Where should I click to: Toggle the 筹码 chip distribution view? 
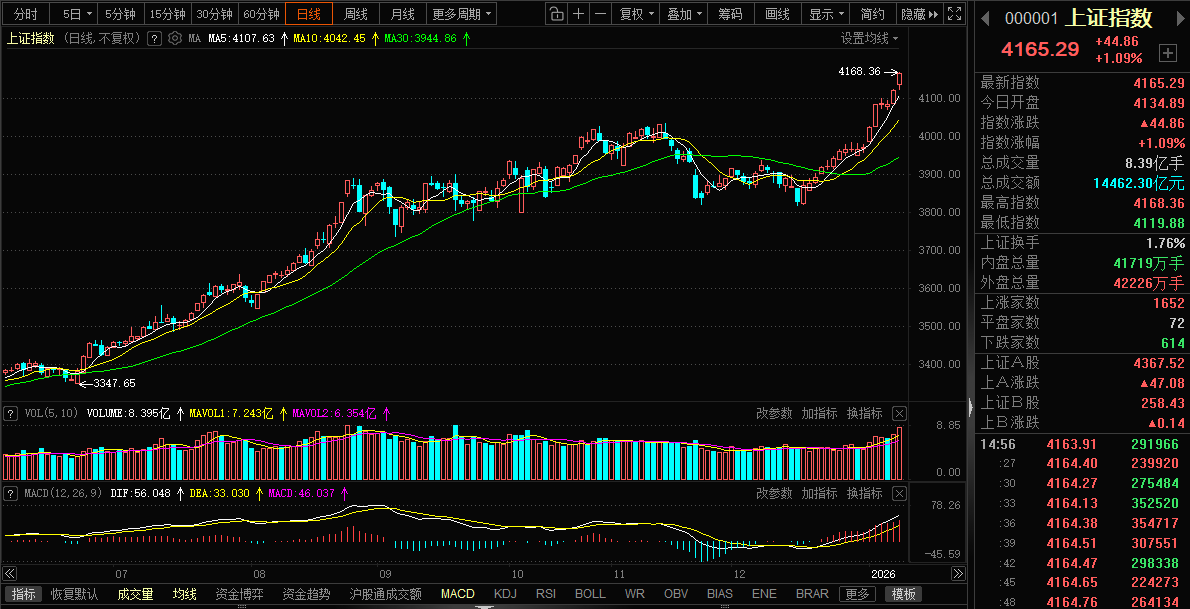click(x=731, y=14)
